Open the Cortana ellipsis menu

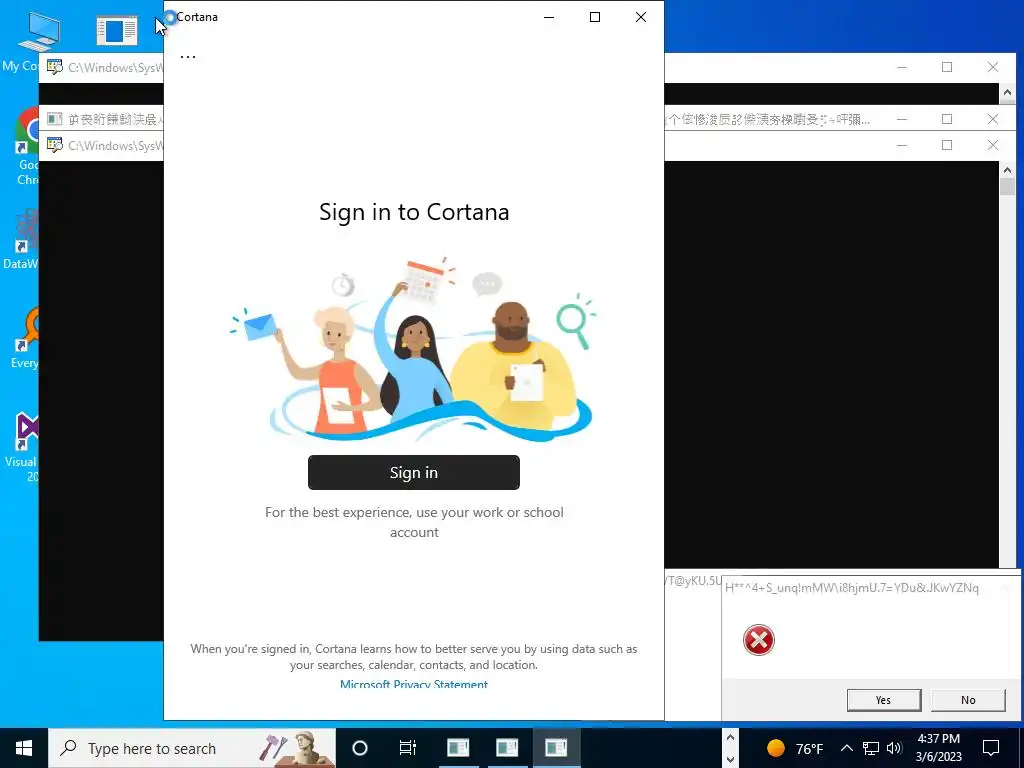pyautogui.click(x=187, y=57)
